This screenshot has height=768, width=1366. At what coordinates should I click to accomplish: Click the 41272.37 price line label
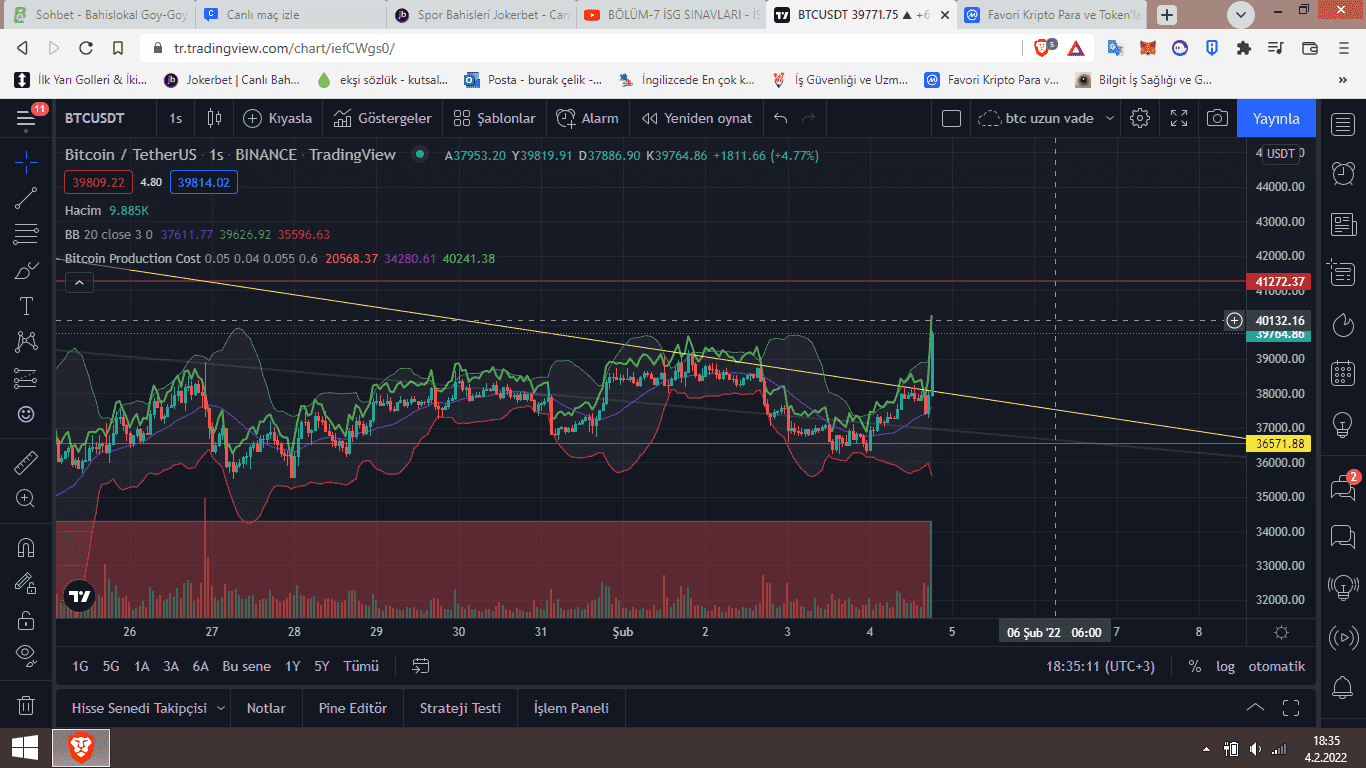[1281, 282]
